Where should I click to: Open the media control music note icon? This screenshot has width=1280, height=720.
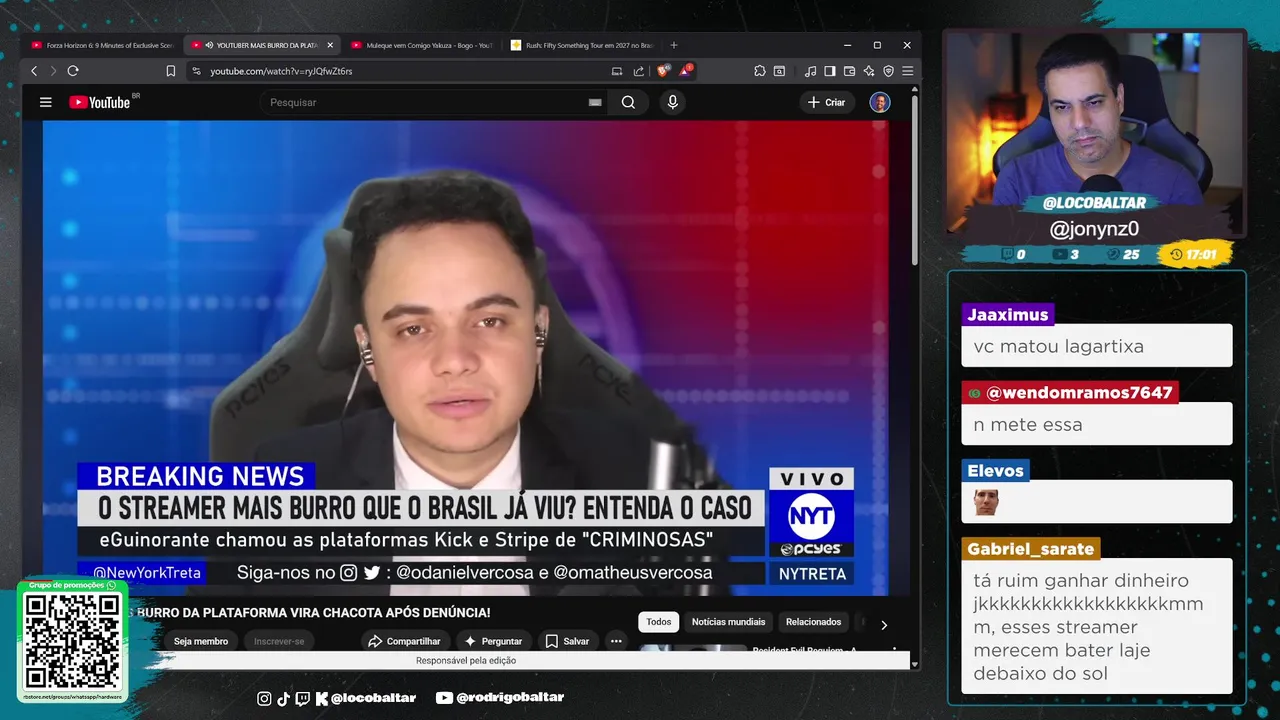[811, 71]
